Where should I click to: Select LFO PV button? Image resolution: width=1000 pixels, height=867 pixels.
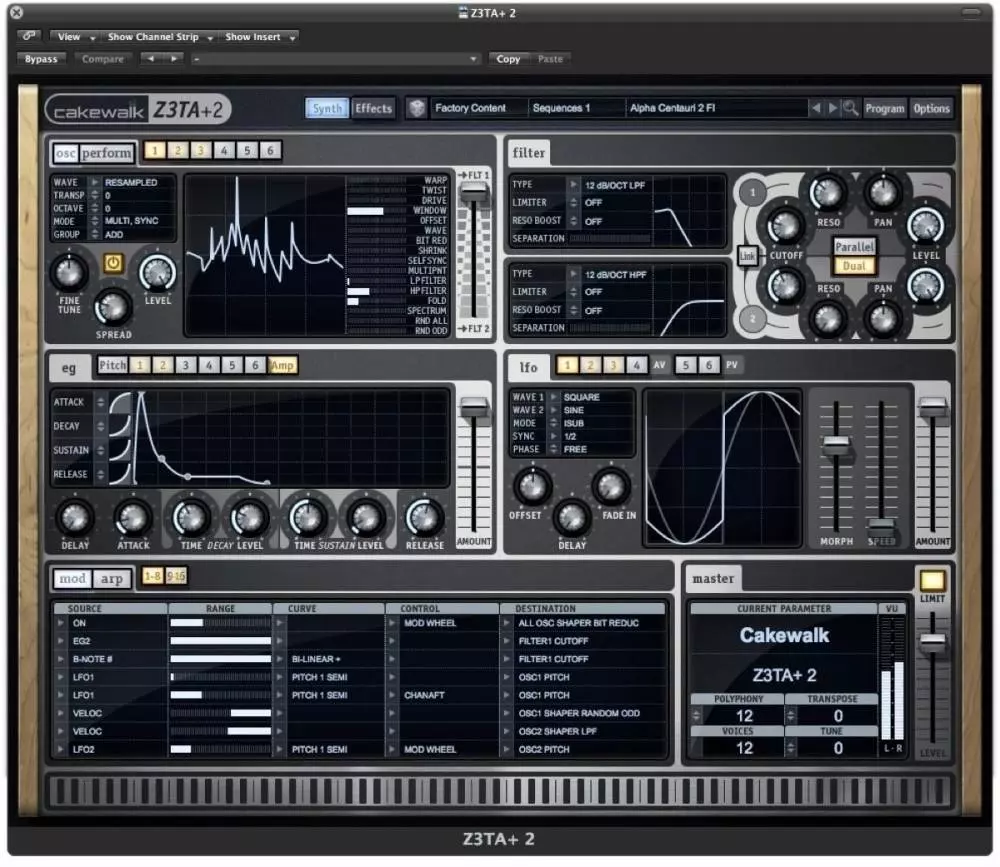pyautogui.click(x=732, y=365)
